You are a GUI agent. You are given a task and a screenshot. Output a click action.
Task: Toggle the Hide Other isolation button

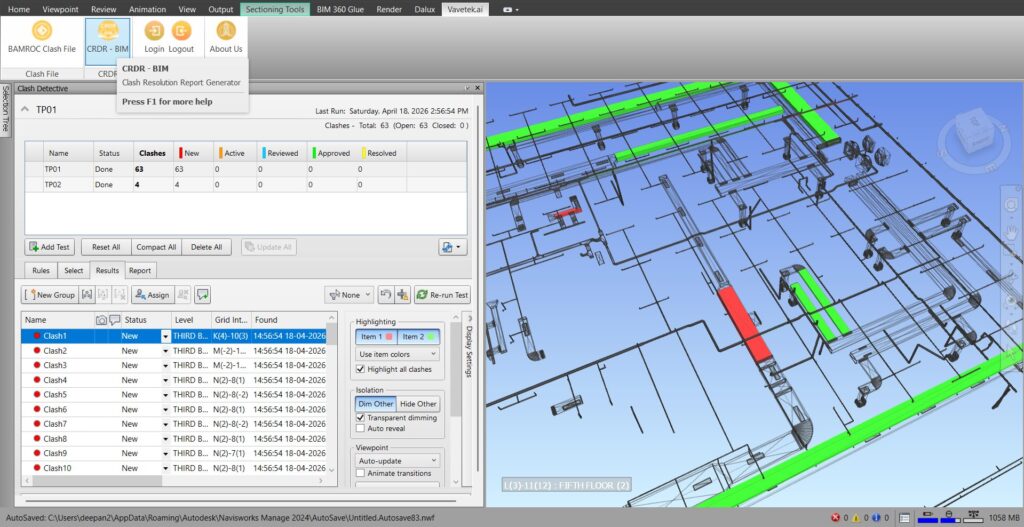[418, 404]
